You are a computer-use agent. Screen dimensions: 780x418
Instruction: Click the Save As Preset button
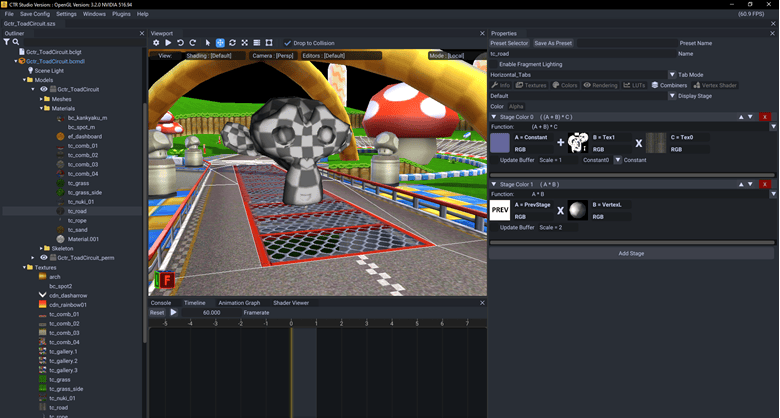553,43
